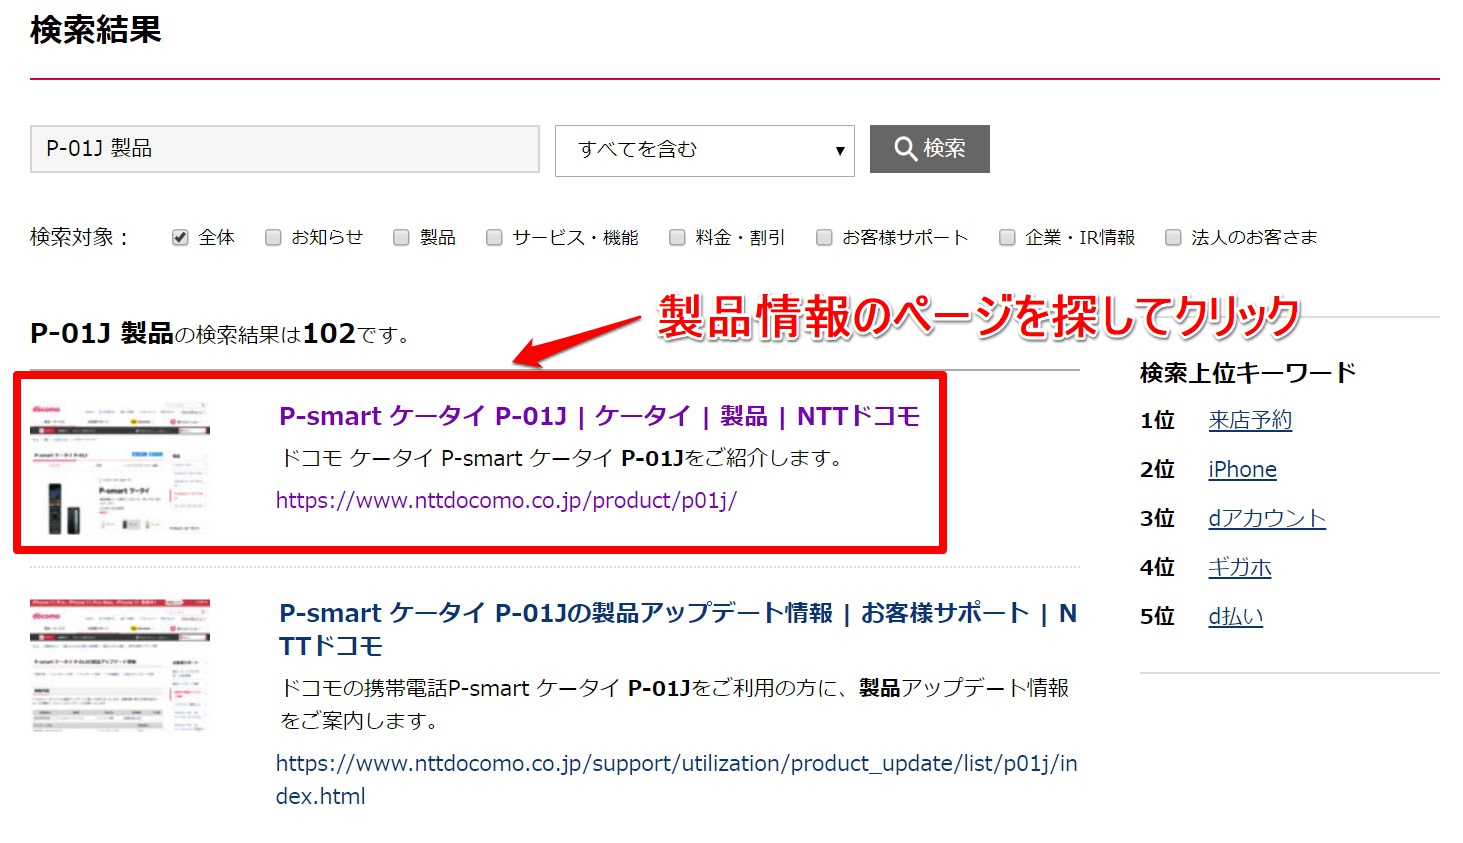This screenshot has height=843, width=1463.
Task: Click the 検索結果 page heading
Action: tap(96, 30)
